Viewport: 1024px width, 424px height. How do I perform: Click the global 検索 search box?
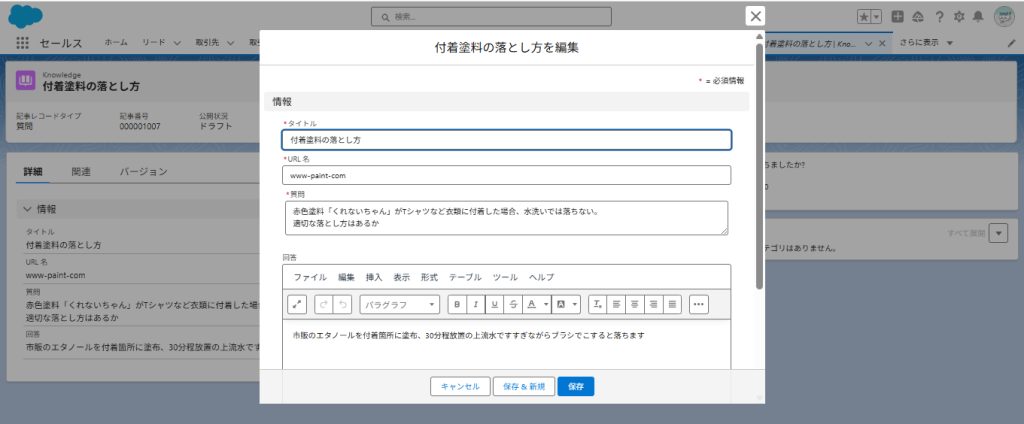(491, 16)
